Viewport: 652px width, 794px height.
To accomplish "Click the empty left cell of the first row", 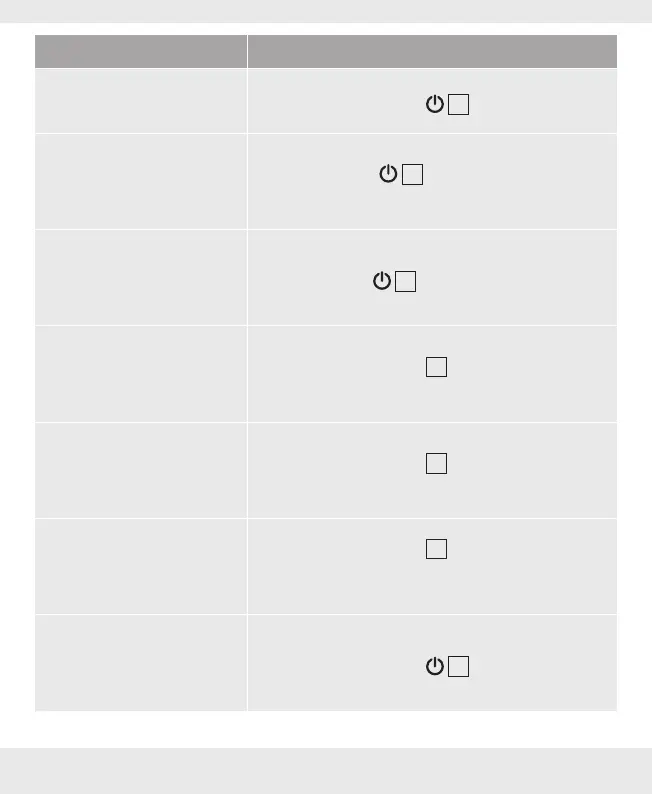I will (x=141, y=101).
